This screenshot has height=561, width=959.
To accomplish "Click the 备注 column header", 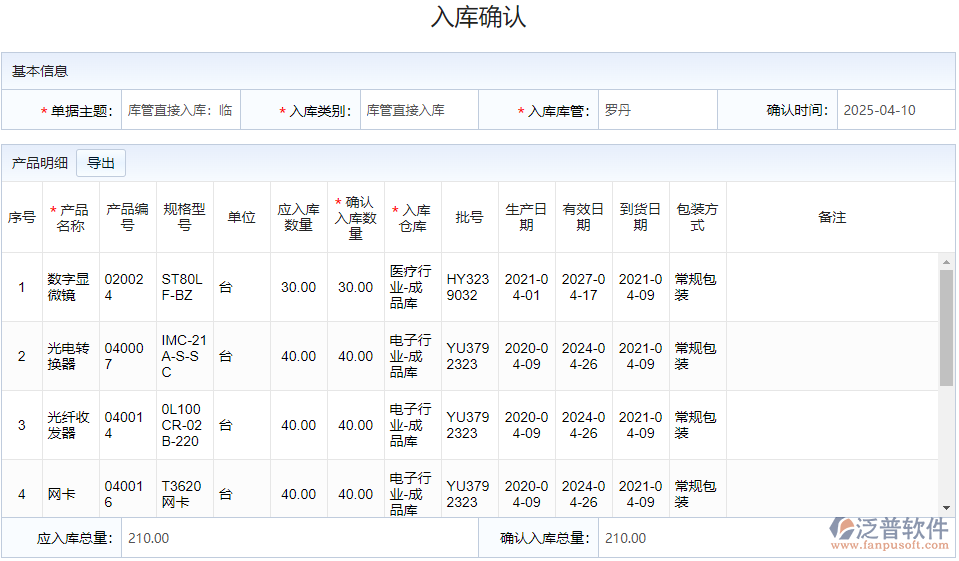I will [x=832, y=217].
